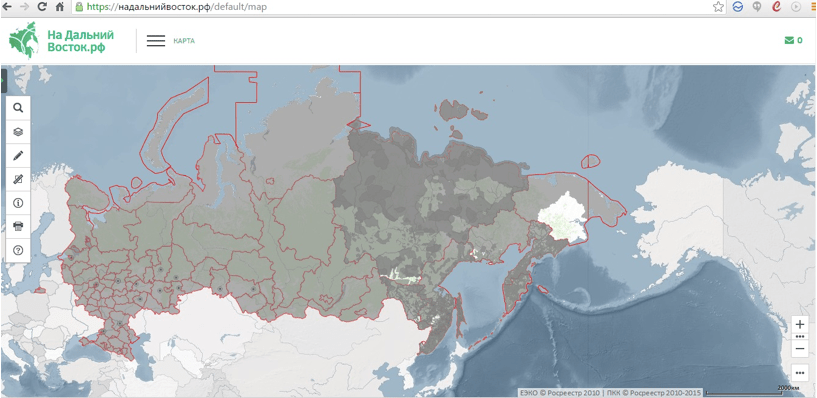
Task: Expand the ellipsis between the zoom buttons
Action: click(800, 337)
